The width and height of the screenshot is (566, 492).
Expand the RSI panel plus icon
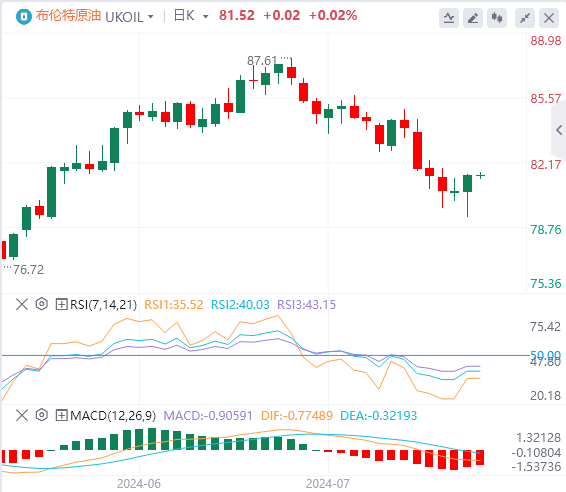[61, 304]
